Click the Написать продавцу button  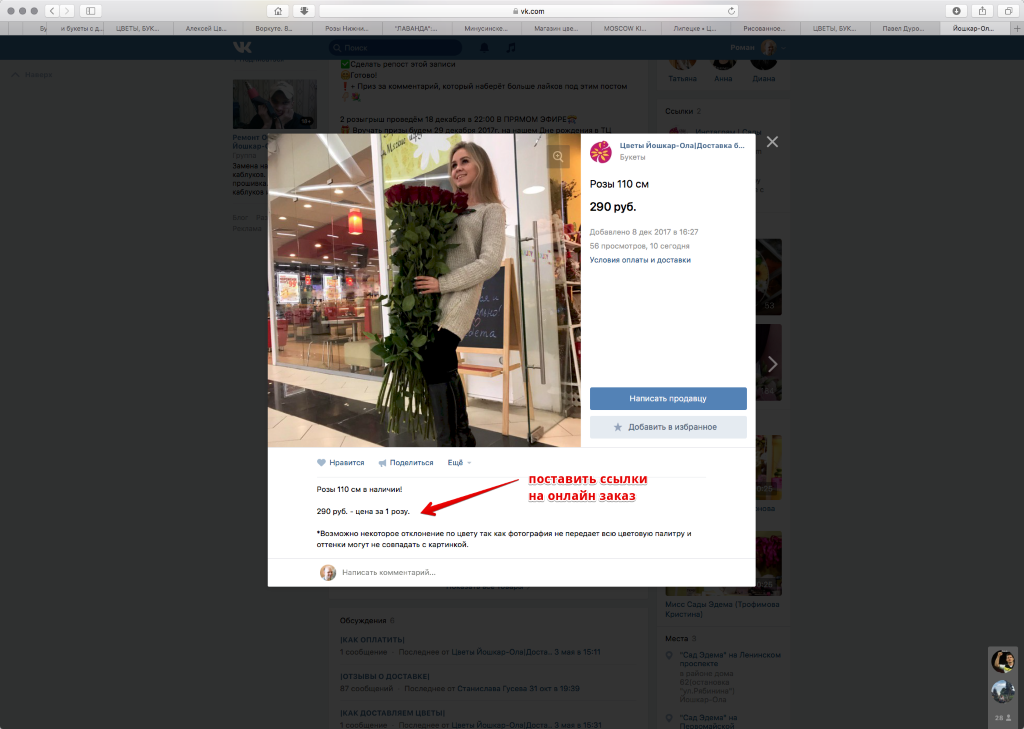point(668,398)
